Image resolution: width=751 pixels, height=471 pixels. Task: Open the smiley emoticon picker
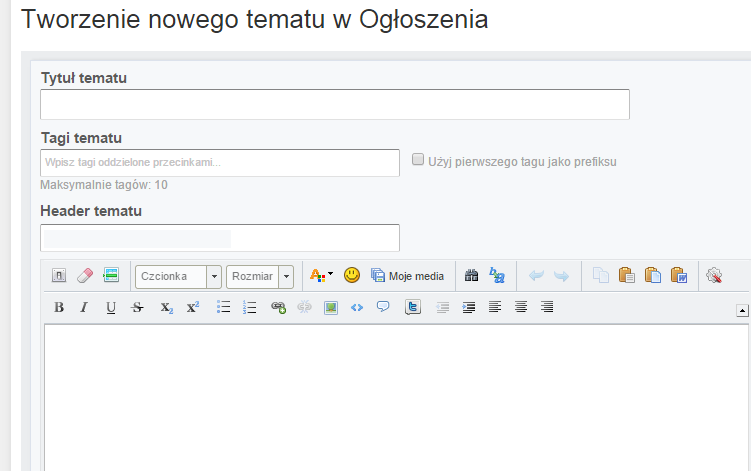pyautogui.click(x=352, y=275)
